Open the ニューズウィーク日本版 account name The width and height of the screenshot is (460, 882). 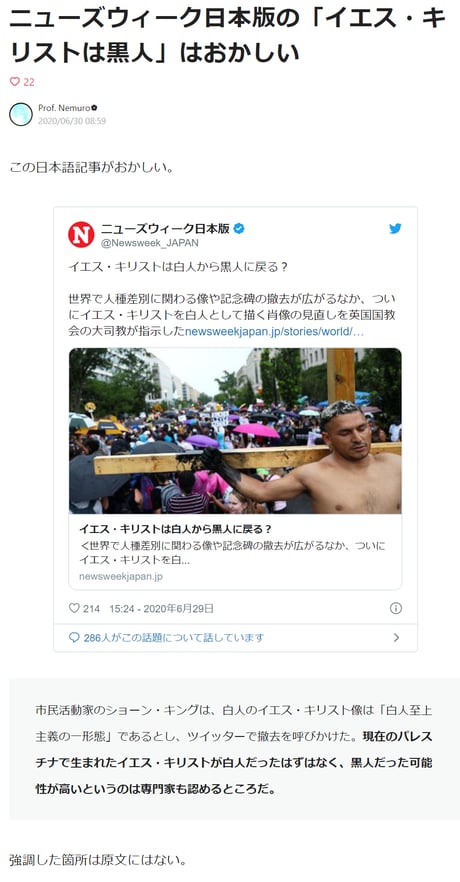point(165,228)
